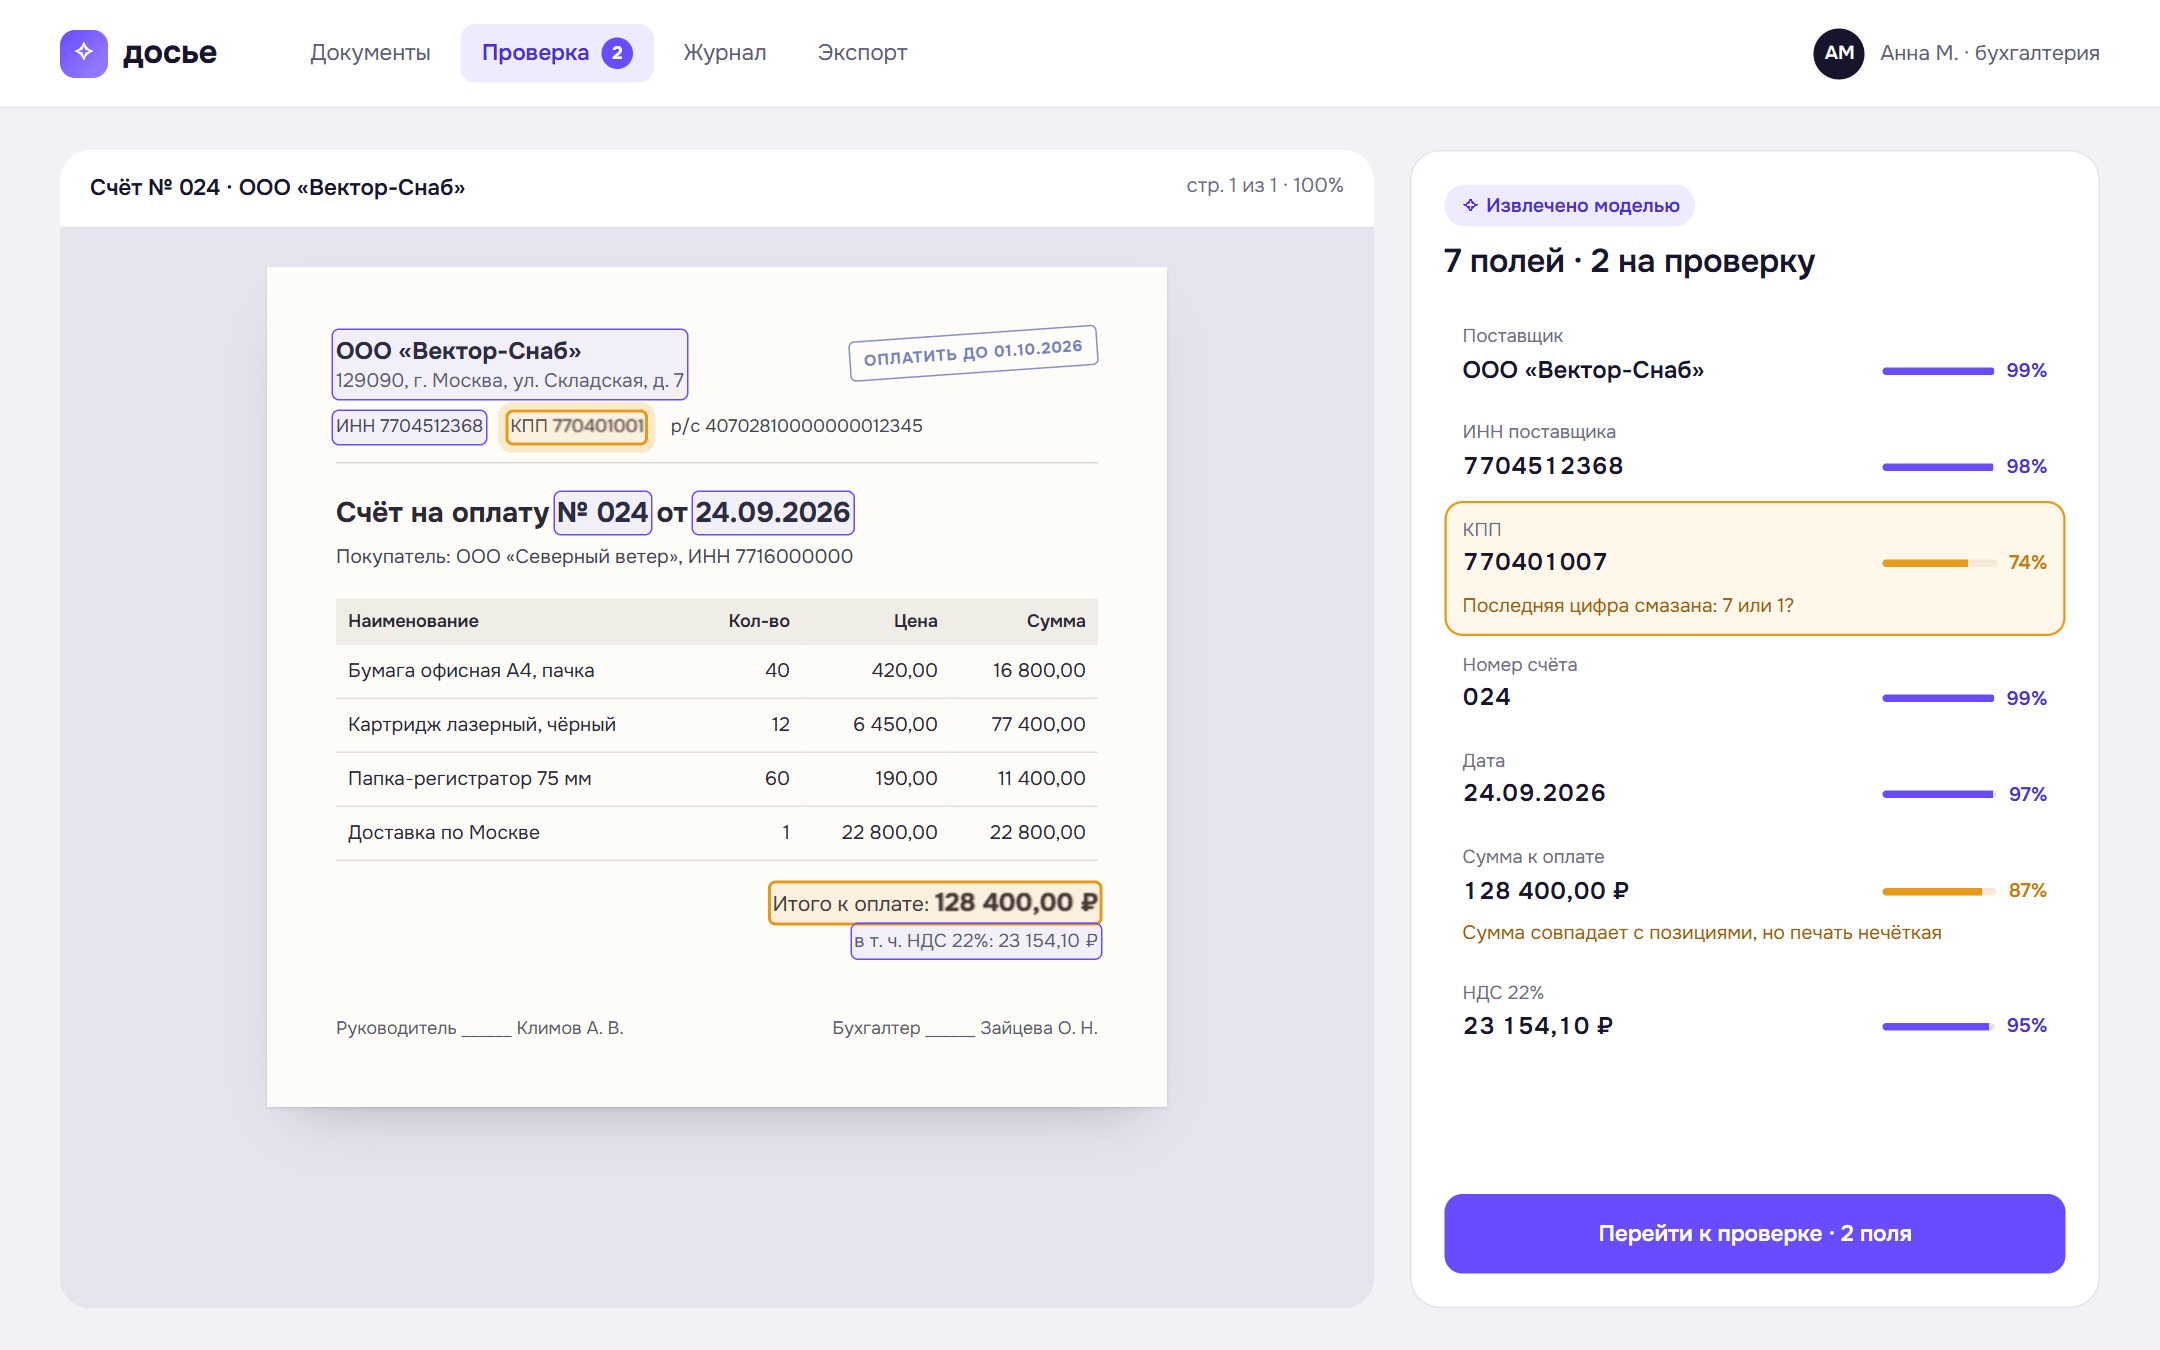Click the supplier name block on invoice

pos(510,364)
